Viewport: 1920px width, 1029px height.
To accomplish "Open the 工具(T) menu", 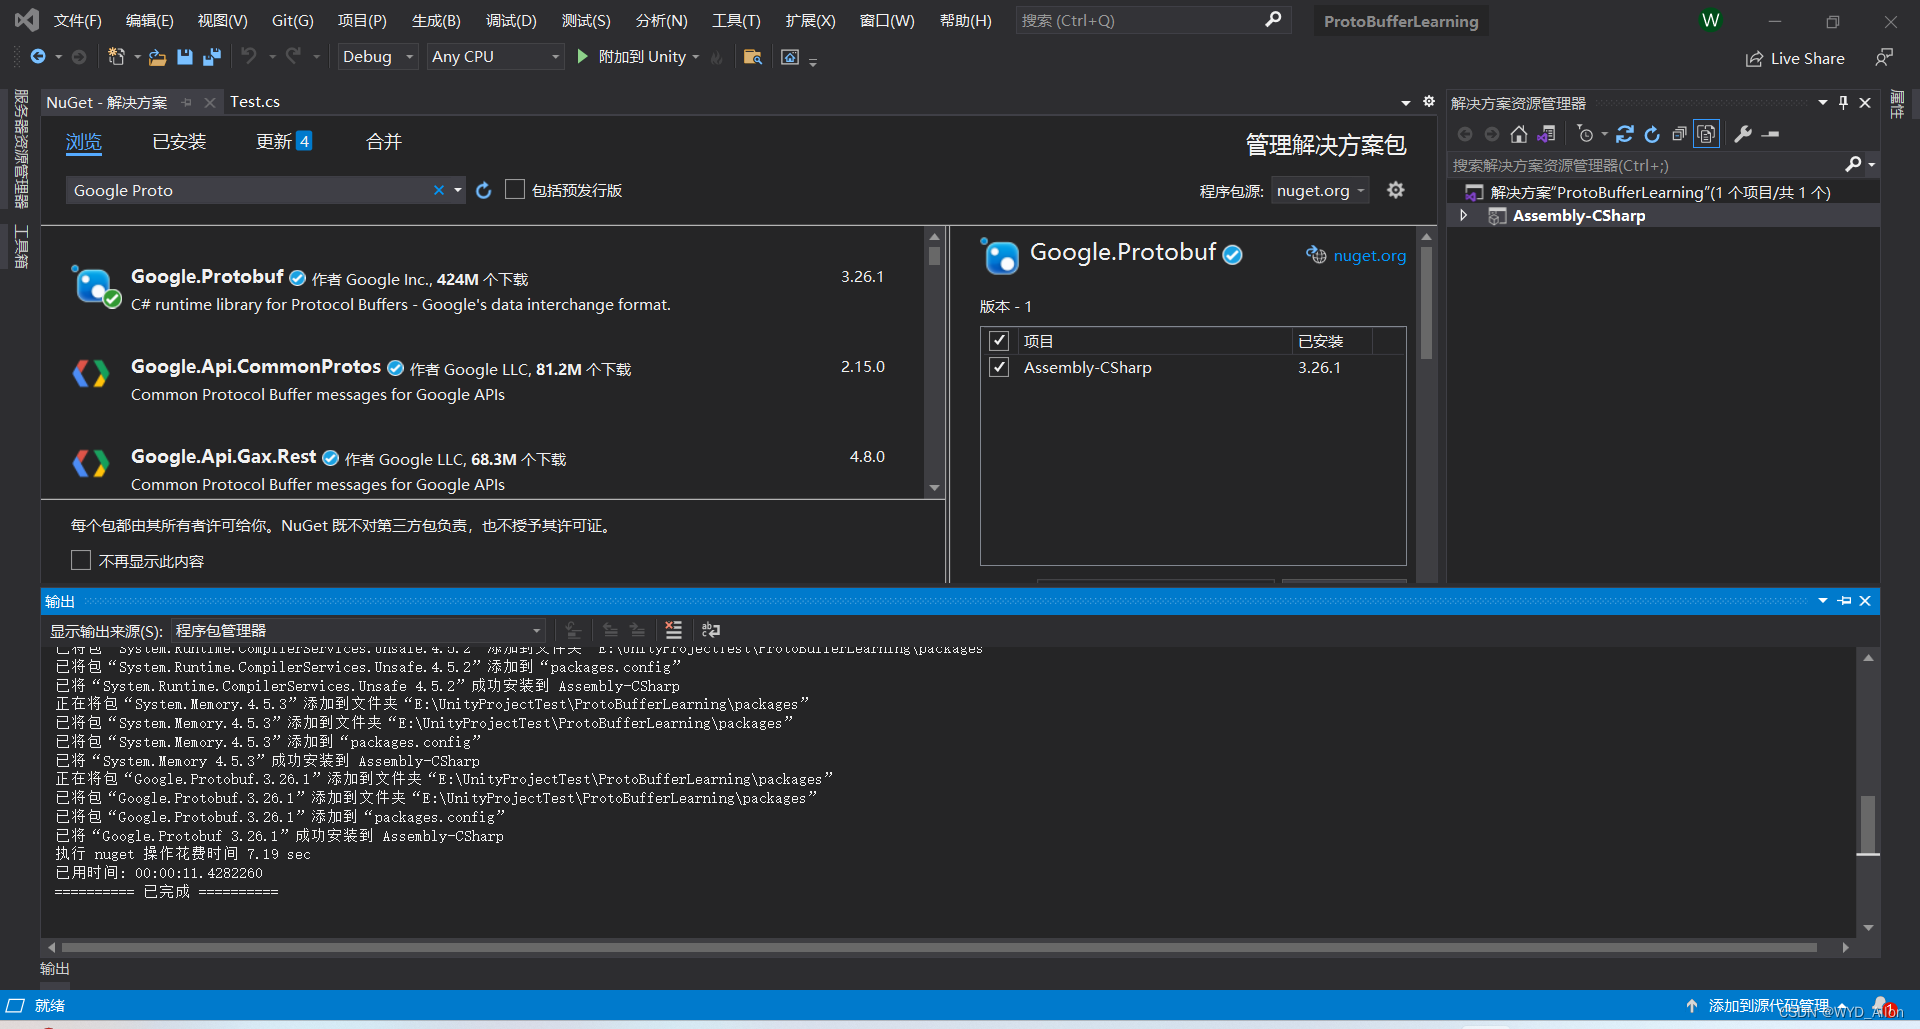I will [x=736, y=20].
